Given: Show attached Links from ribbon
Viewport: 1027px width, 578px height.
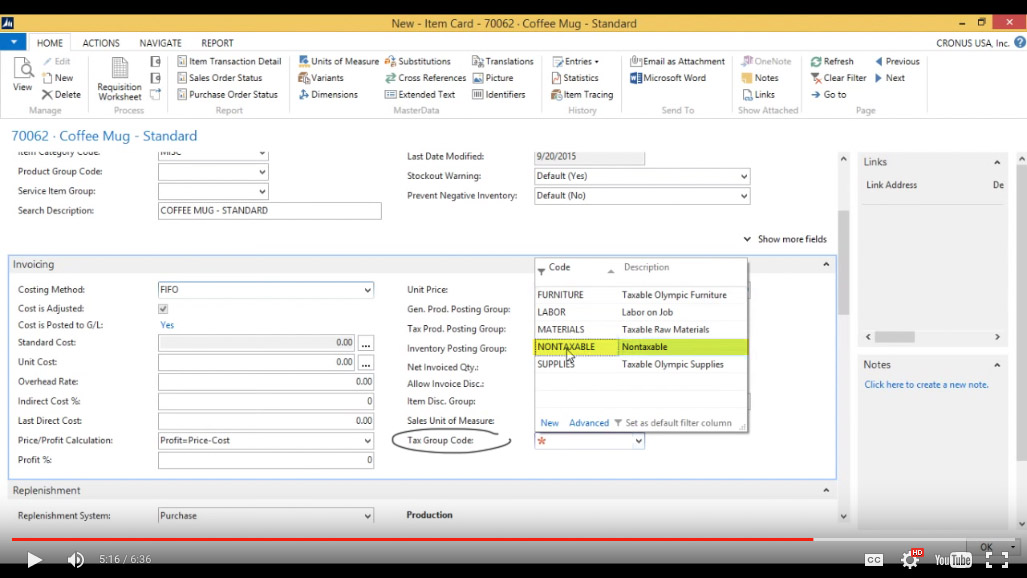Looking at the screenshot, I should [758, 94].
